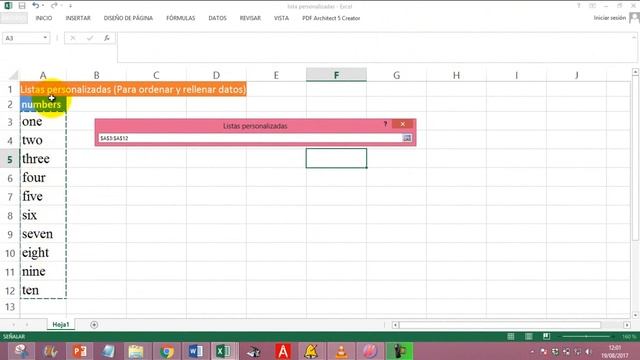This screenshot has height=360, width=640.
Task: Open Word from the taskbar
Action: point(196,351)
